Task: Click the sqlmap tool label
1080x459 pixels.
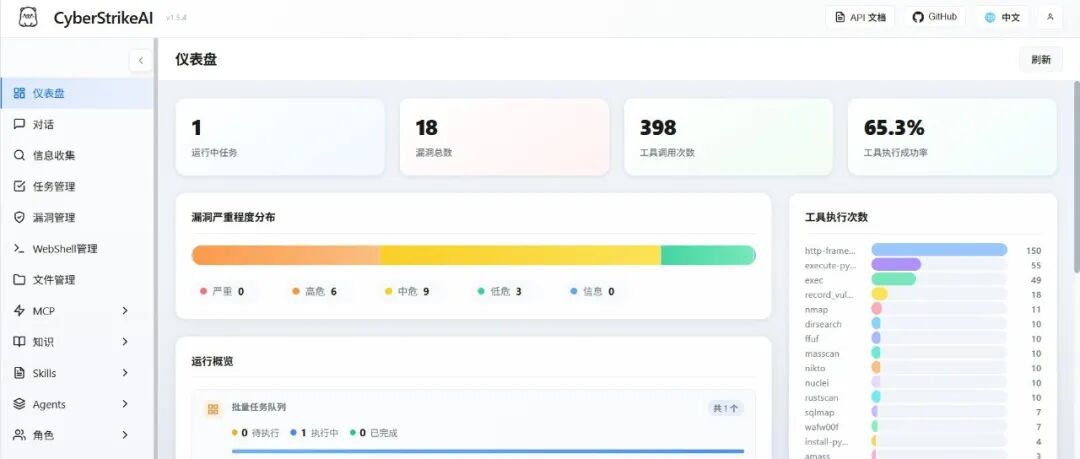Action: point(820,412)
